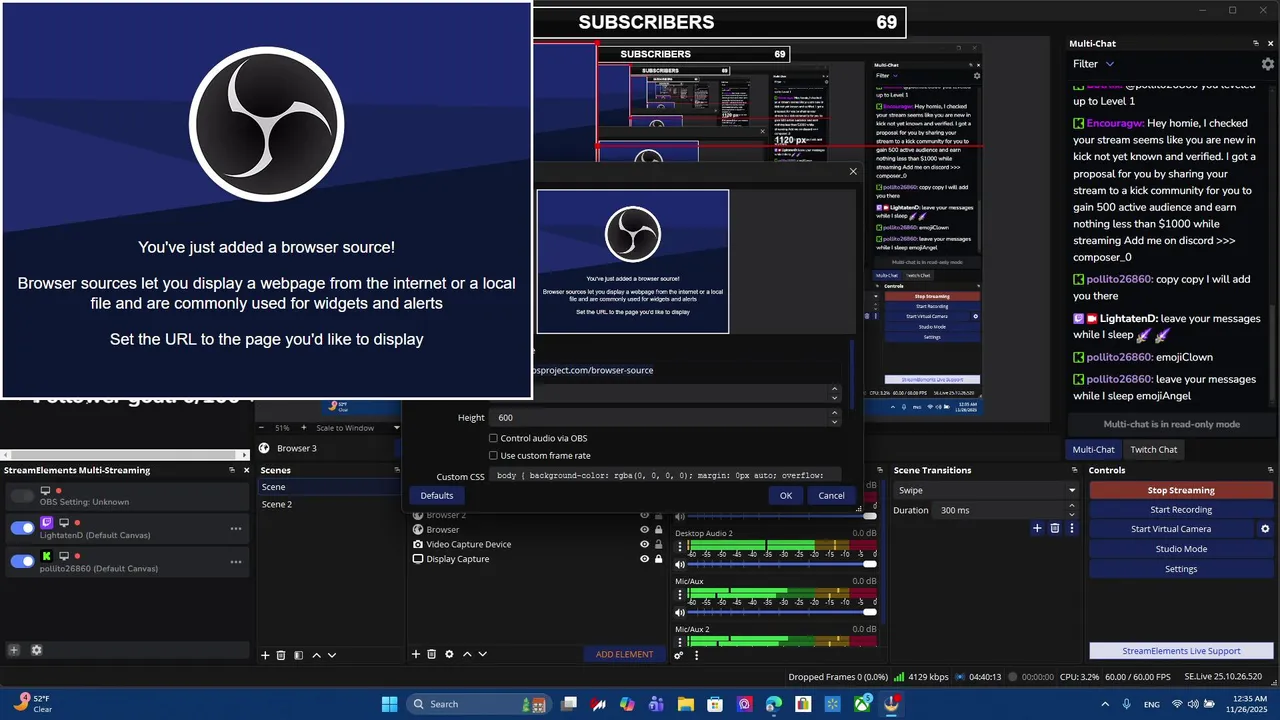Open the Swipe transition dropdown

click(986, 491)
